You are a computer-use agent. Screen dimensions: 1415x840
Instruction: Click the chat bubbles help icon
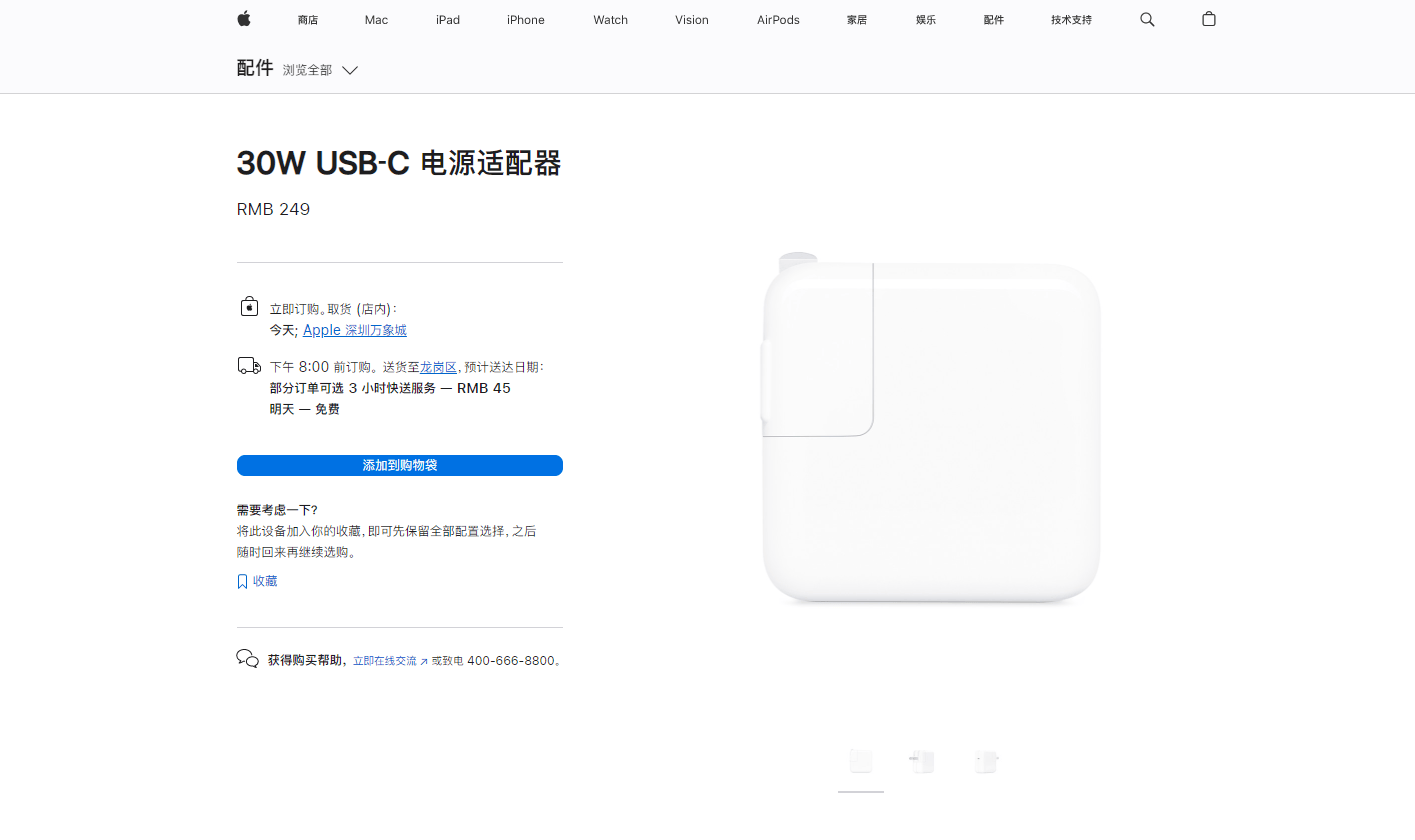point(248,658)
